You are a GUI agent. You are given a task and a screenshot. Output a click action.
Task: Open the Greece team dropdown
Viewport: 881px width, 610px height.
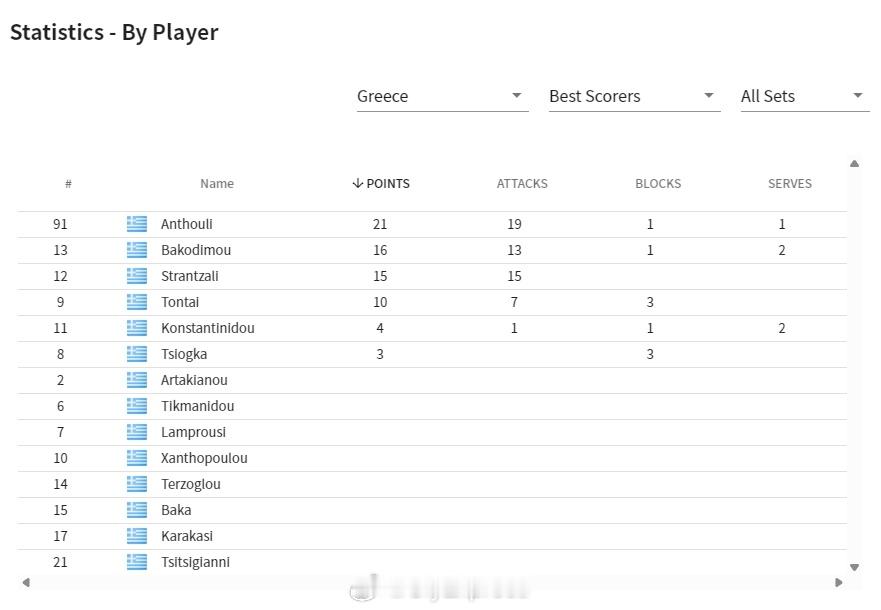(x=442, y=96)
